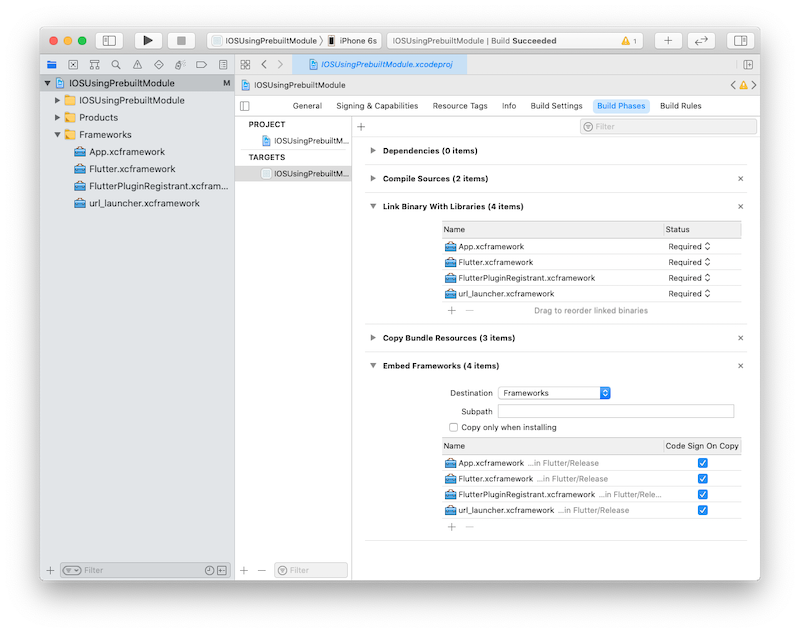Remove the selected target
Screen dimensions: 800x633
(262, 570)
